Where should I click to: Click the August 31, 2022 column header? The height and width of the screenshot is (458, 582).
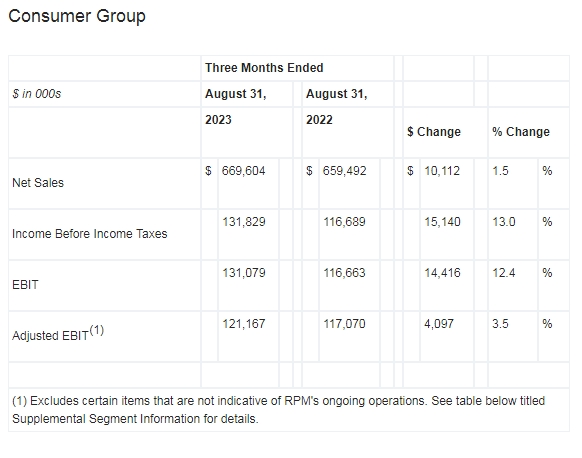click(336, 107)
